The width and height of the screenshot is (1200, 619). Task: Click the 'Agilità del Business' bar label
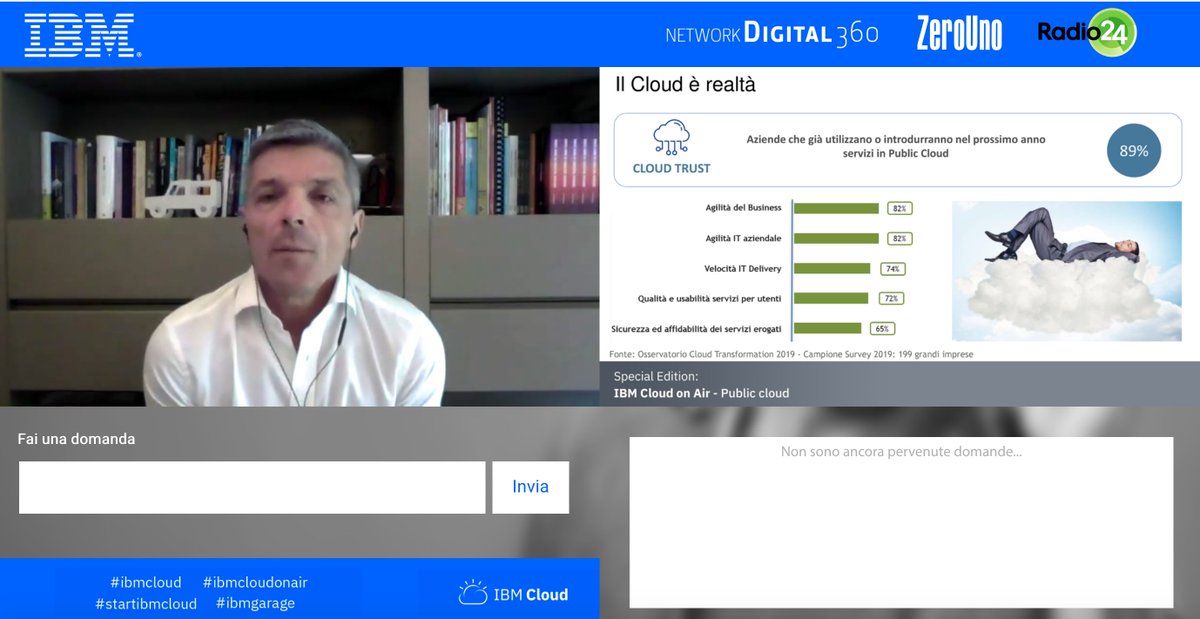point(743,208)
